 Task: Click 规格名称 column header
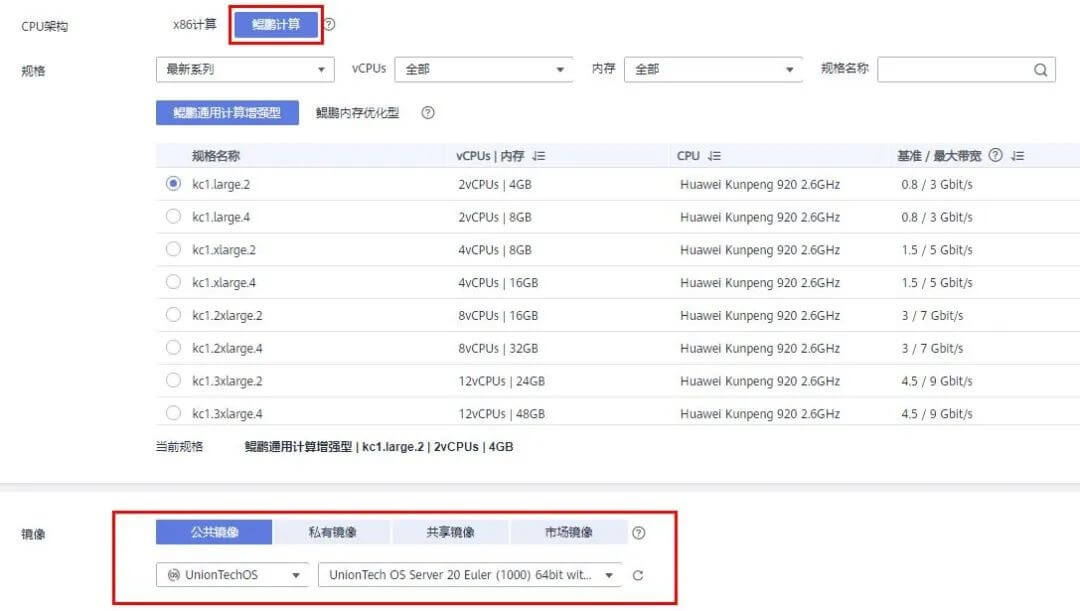coord(216,156)
